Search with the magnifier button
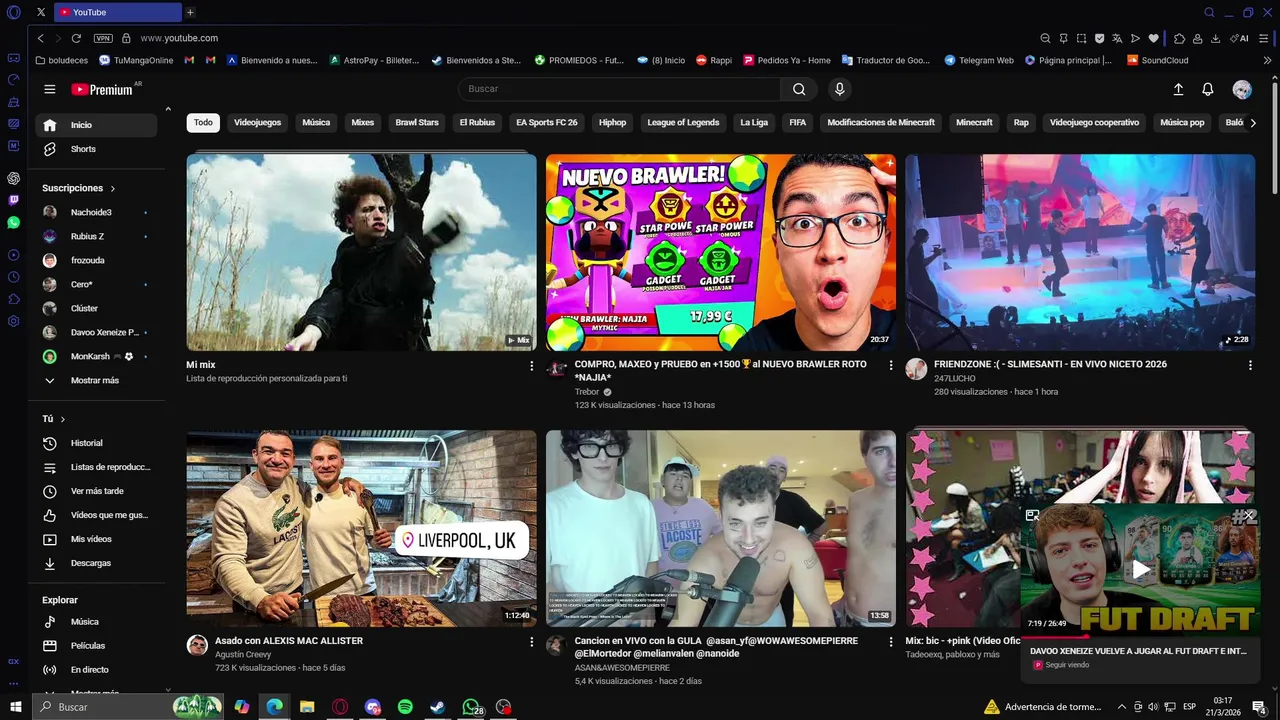1280x720 pixels. [x=799, y=89]
